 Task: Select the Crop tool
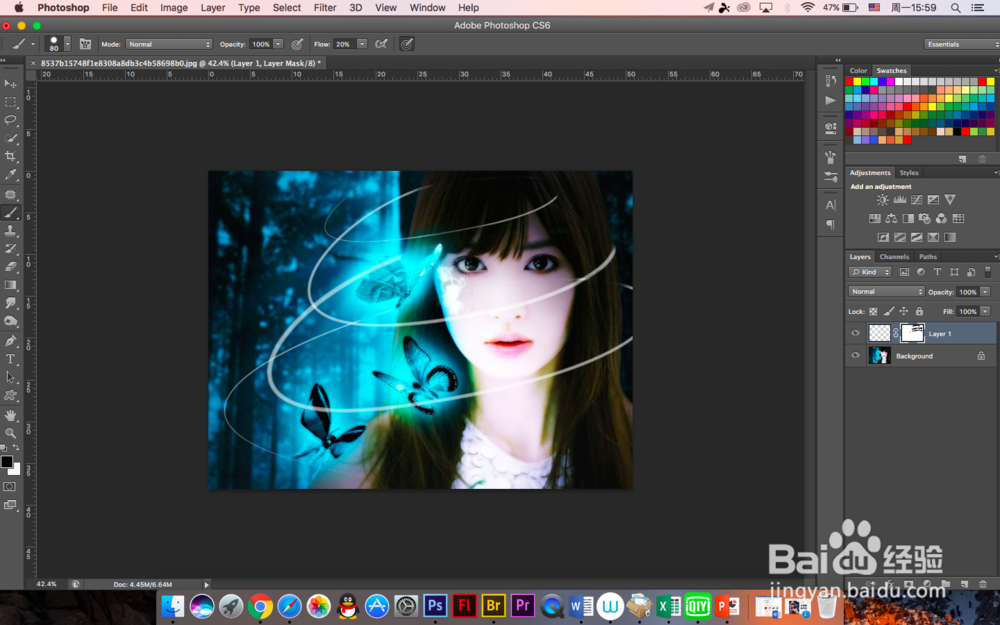10,156
